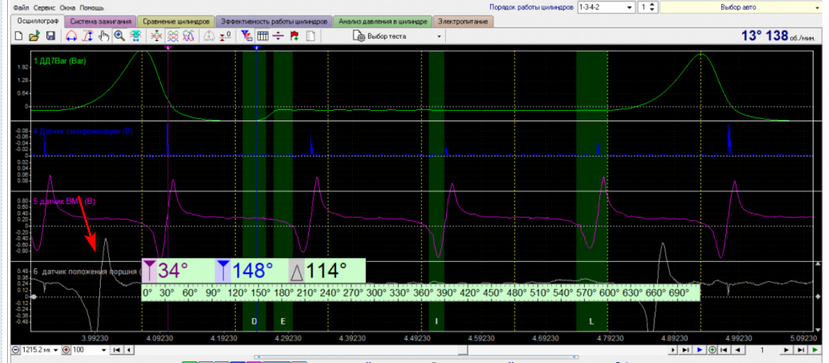Open the Сервис menu

pyautogui.click(x=44, y=8)
